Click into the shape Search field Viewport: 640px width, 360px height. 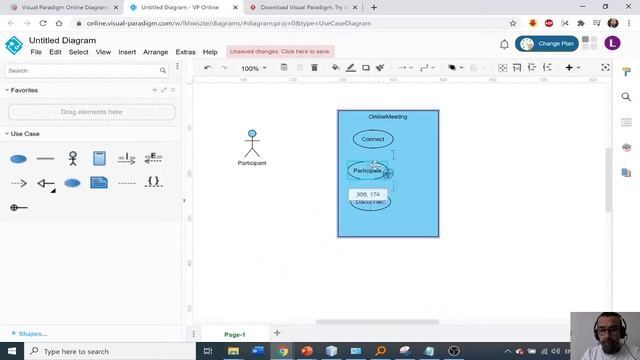click(87, 71)
